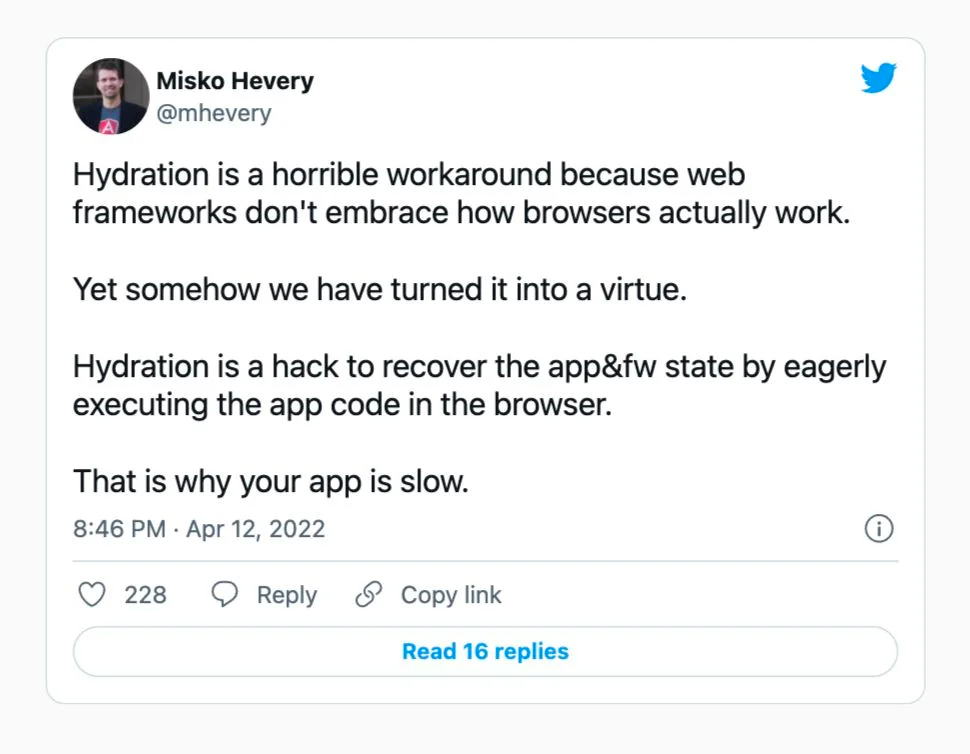Click "Yet somehow we have turned it" sentence
This screenshot has width=970, height=754.
[x=380, y=290]
